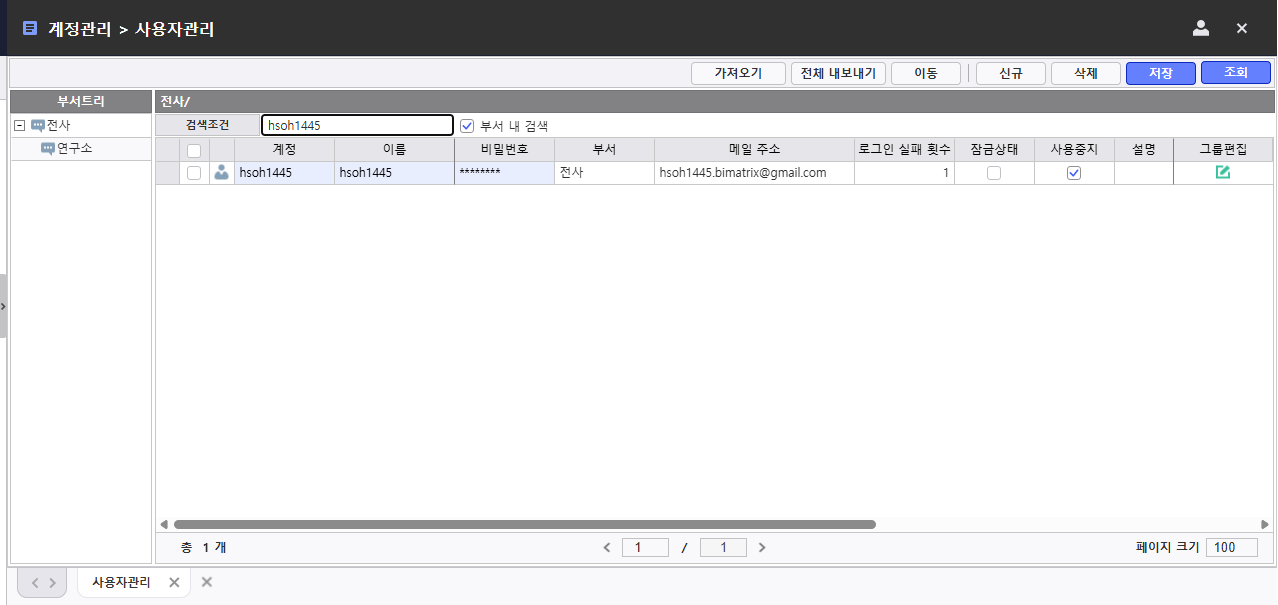Expand the collapsed left side panel handle
The height and width of the screenshot is (605, 1278).
tap(4, 305)
